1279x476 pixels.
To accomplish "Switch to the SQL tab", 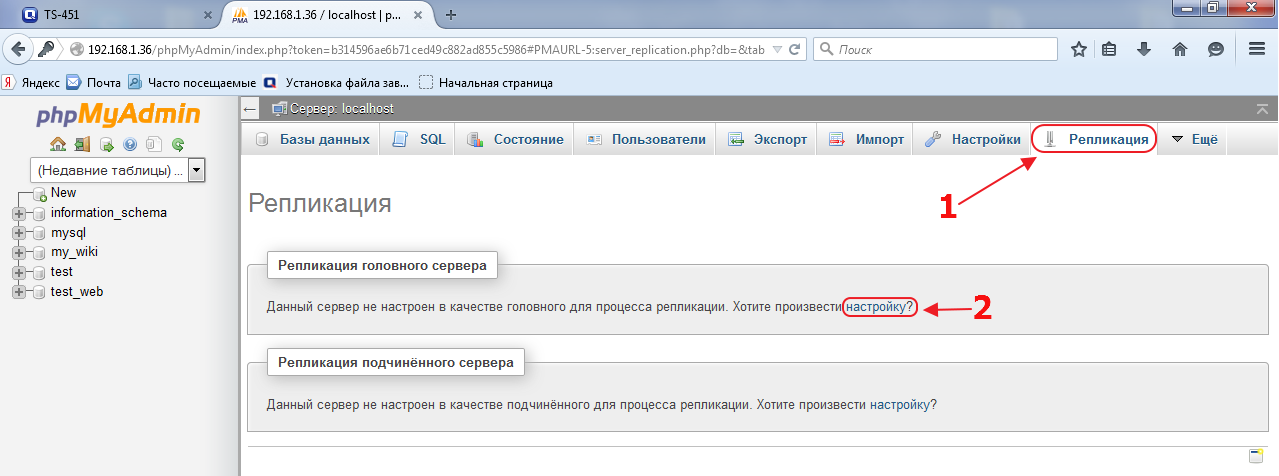I will point(418,140).
